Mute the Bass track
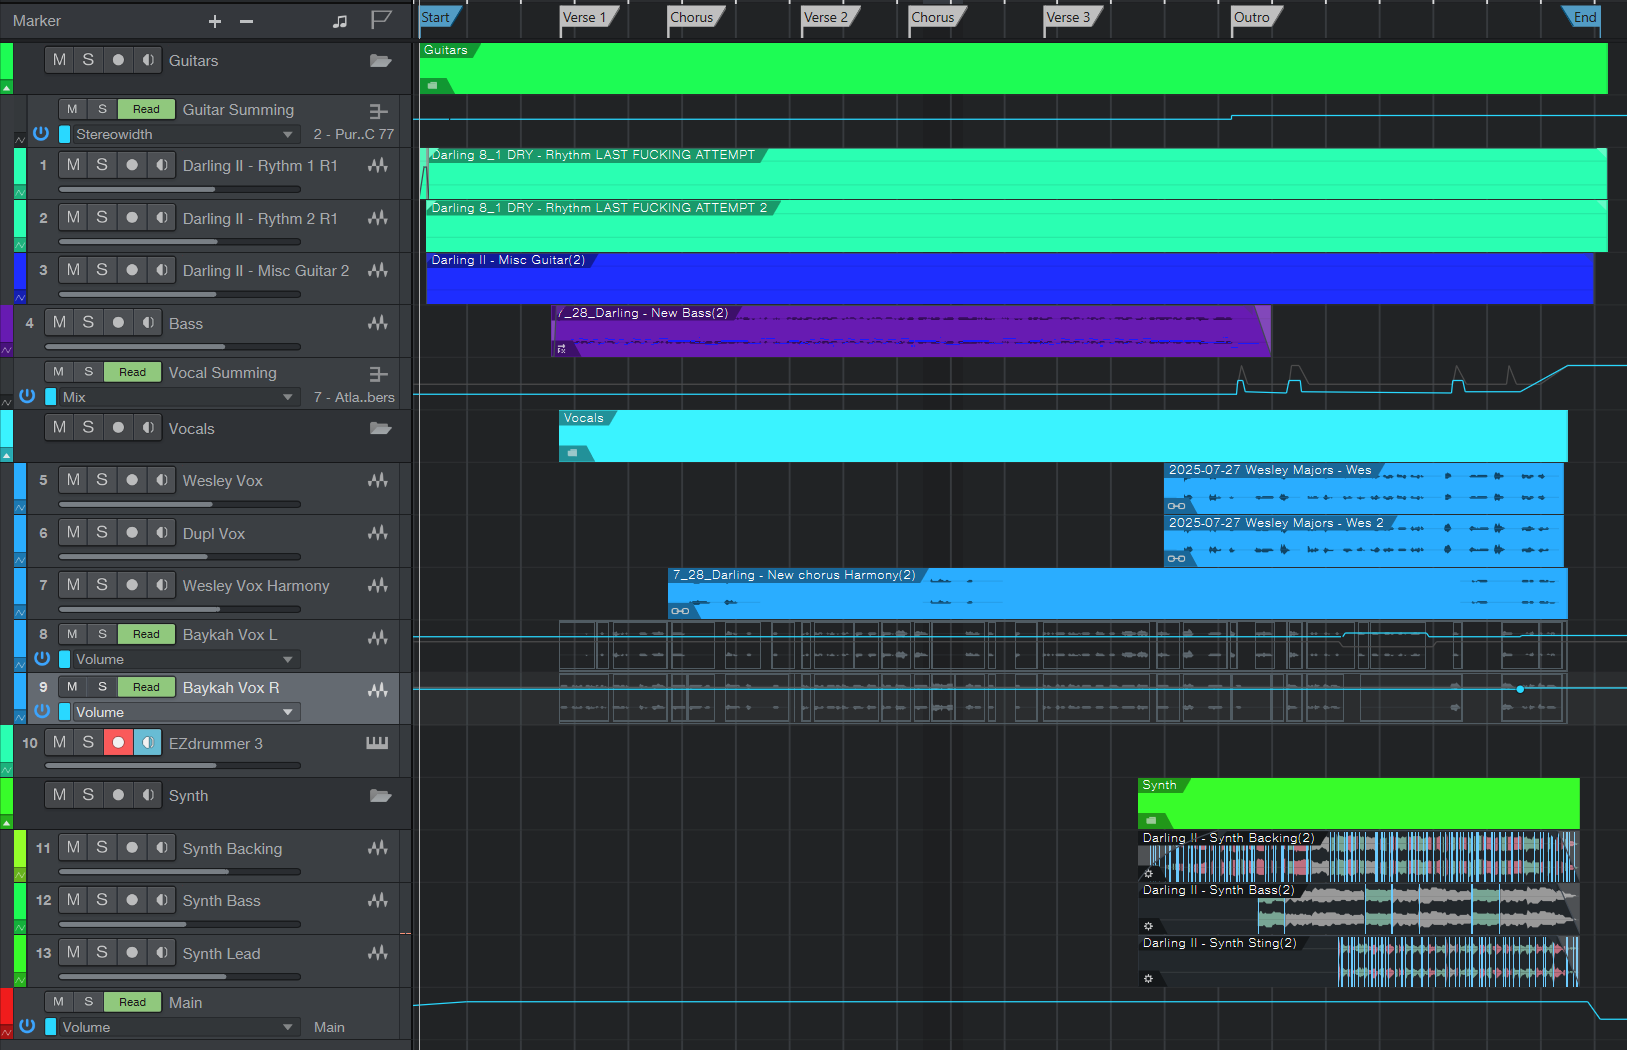 click(60, 322)
